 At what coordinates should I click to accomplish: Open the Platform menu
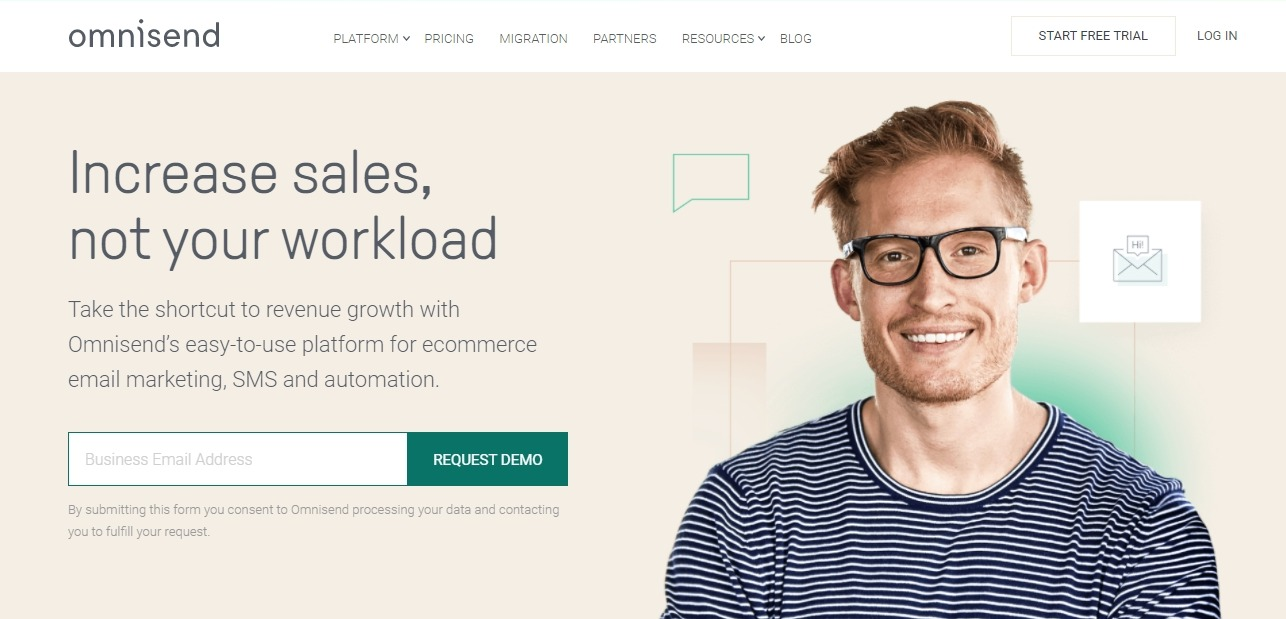pyautogui.click(x=366, y=39)
